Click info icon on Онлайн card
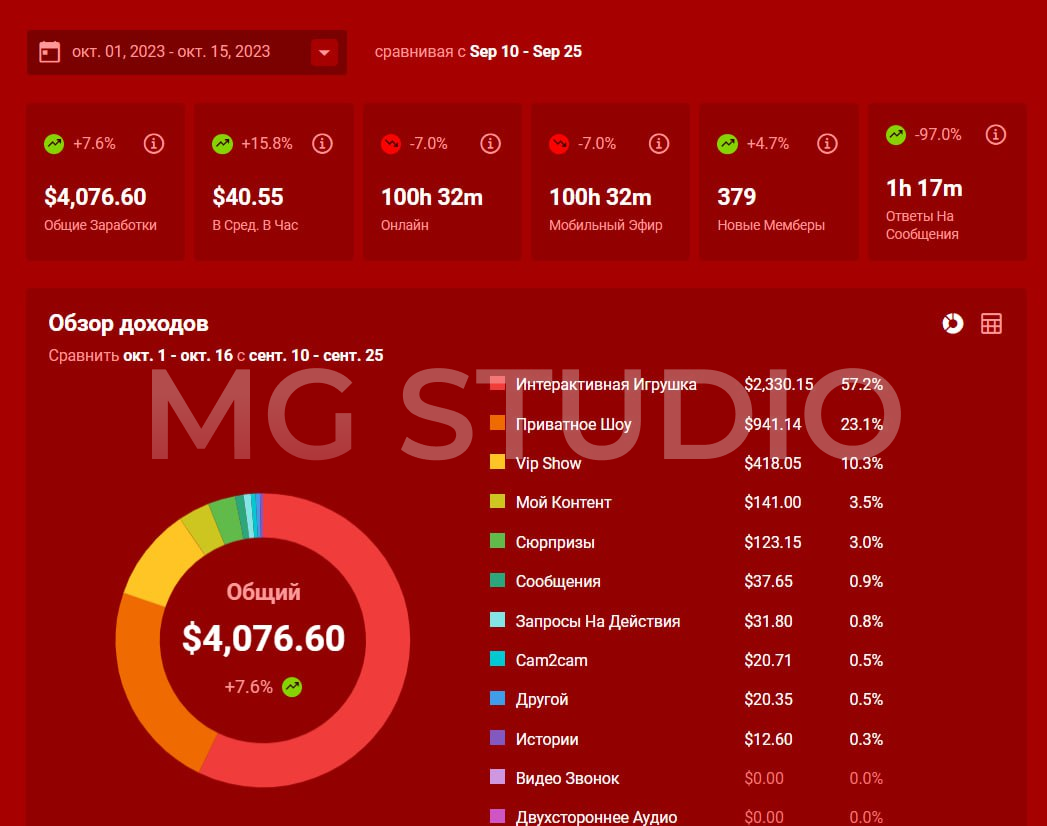This screenshot has height=826, width=1047. click(490, 144)
